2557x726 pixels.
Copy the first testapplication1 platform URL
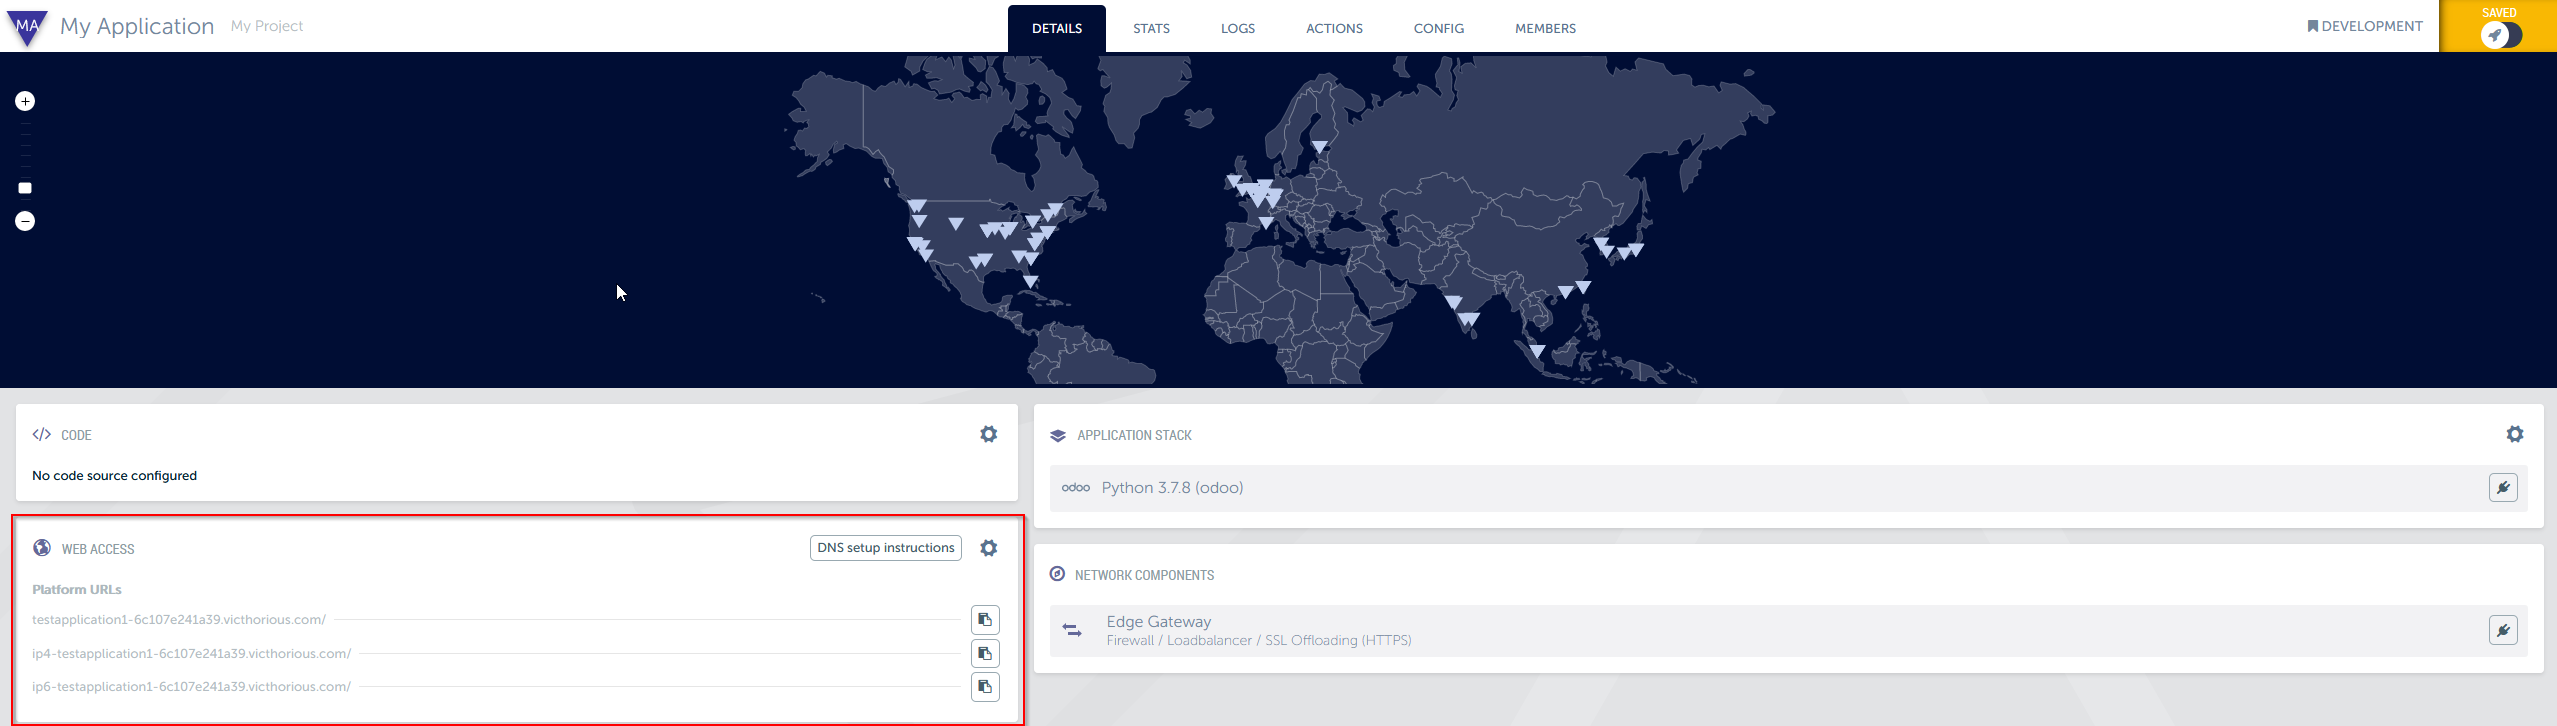[x=985, y=620]
